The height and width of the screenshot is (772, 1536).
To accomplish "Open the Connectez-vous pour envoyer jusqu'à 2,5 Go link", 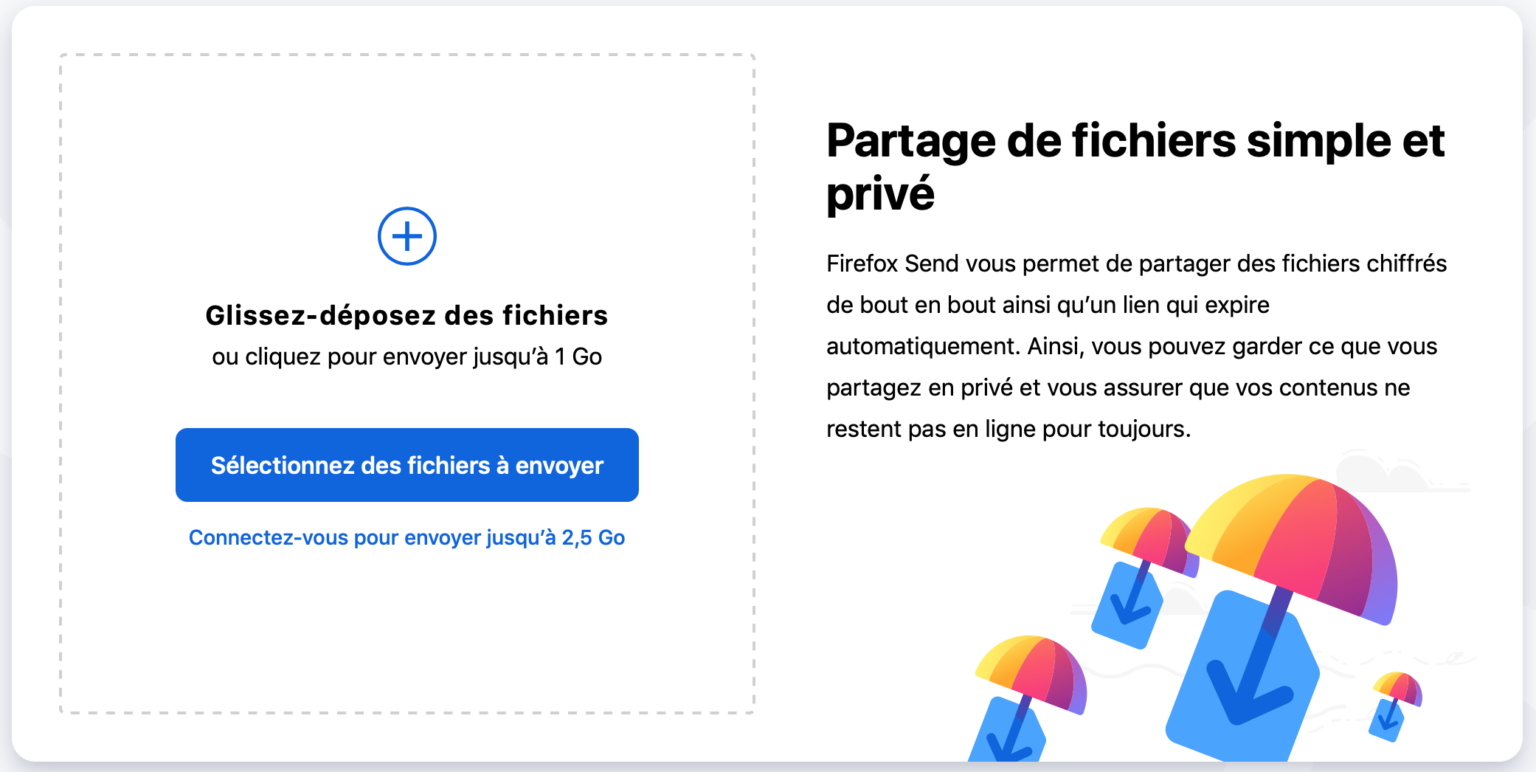I will coord(407,538).
